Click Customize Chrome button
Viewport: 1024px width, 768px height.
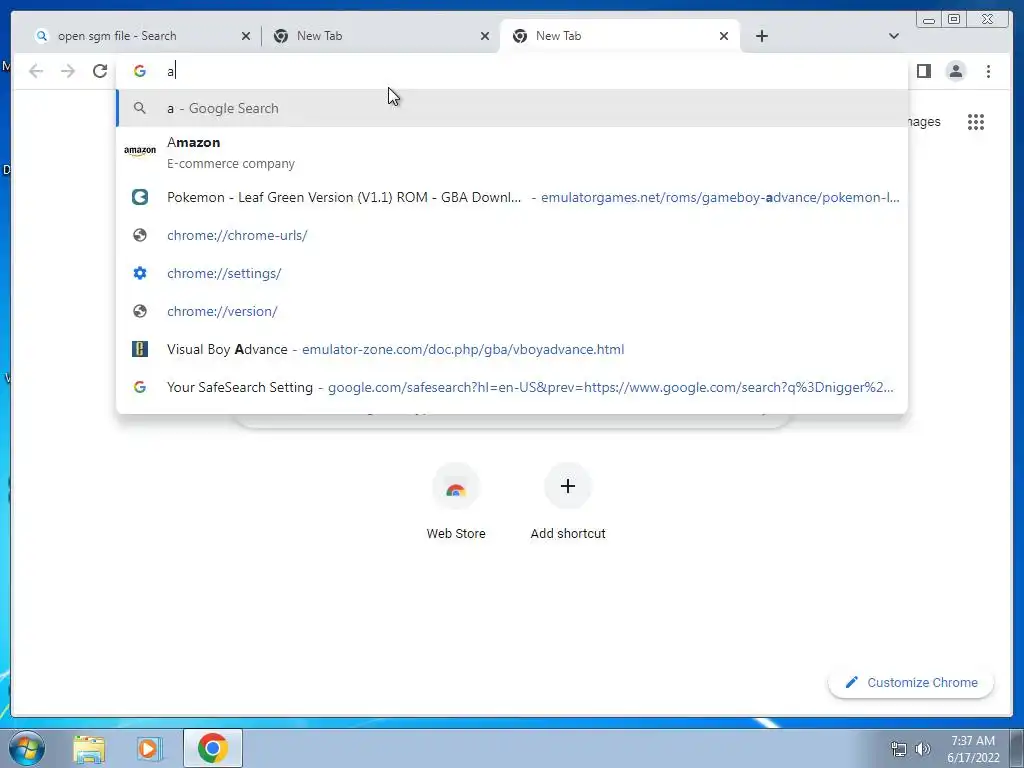(x=911, y=682)
